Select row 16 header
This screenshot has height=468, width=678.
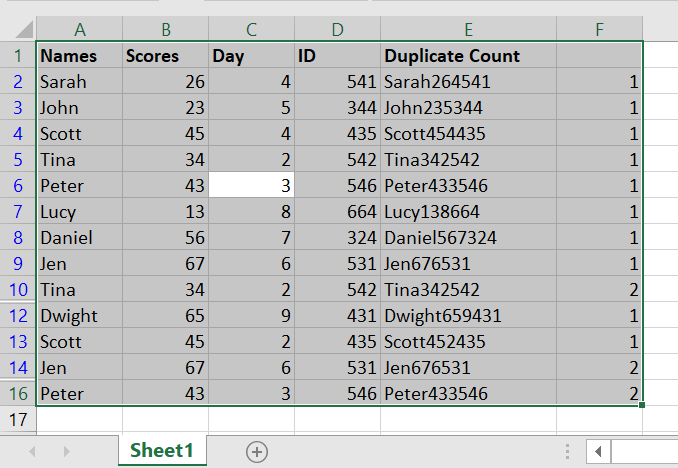18,394
